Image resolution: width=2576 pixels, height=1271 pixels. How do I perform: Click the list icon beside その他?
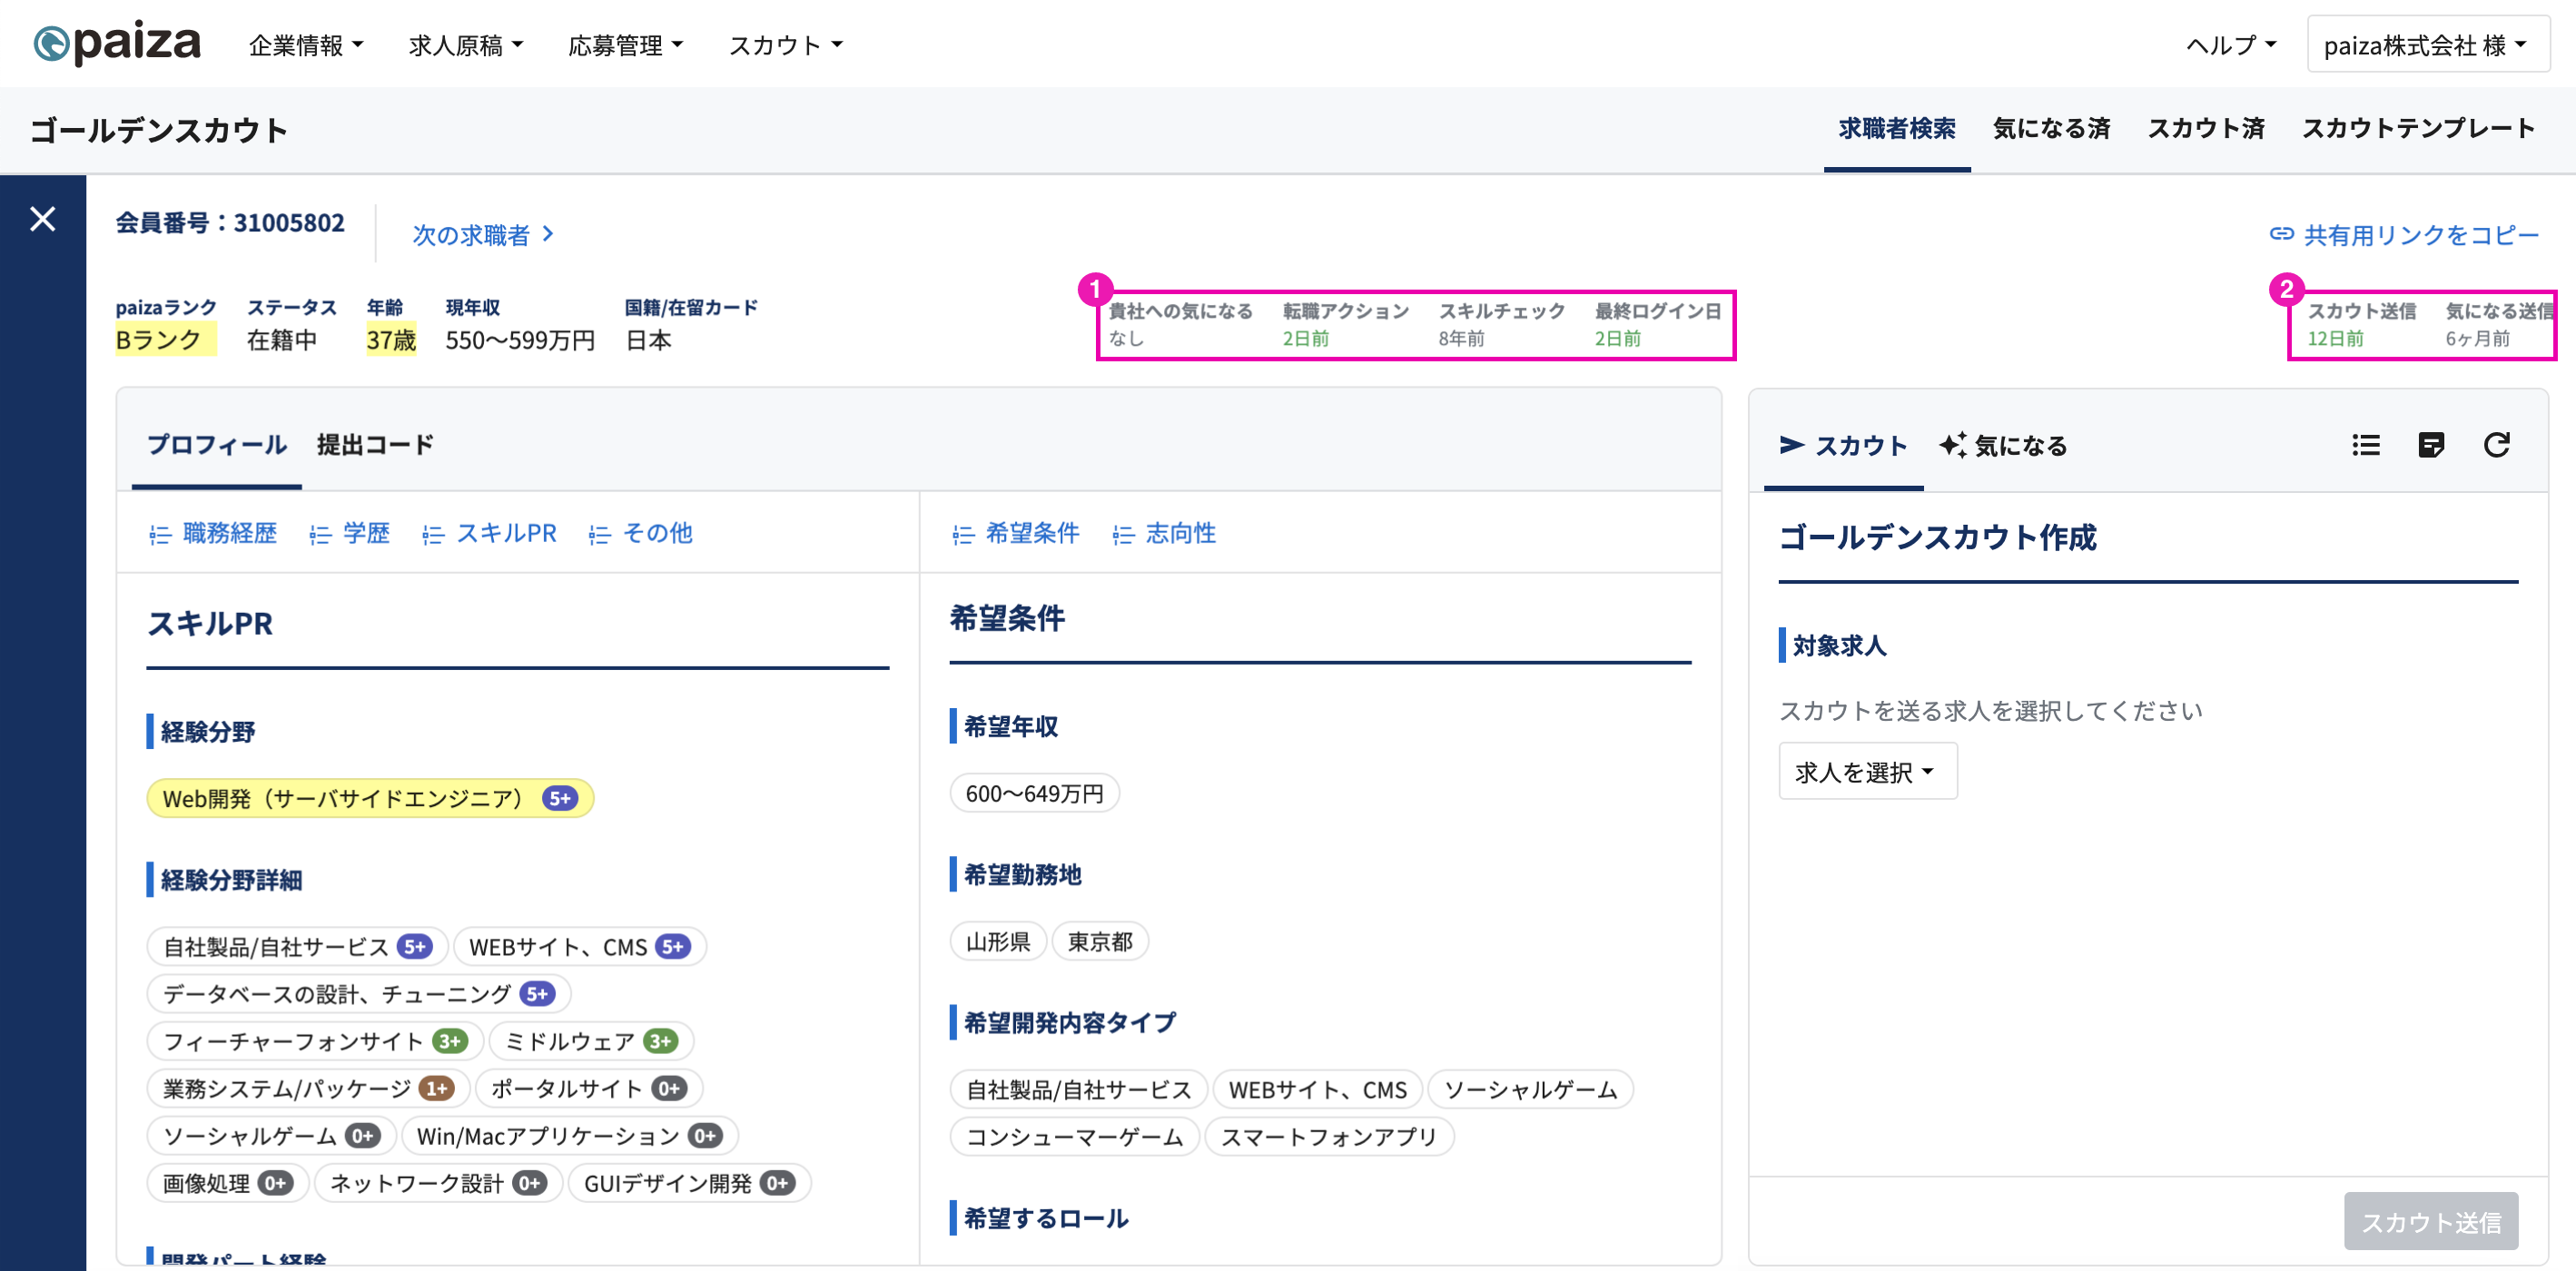point(600,535)
